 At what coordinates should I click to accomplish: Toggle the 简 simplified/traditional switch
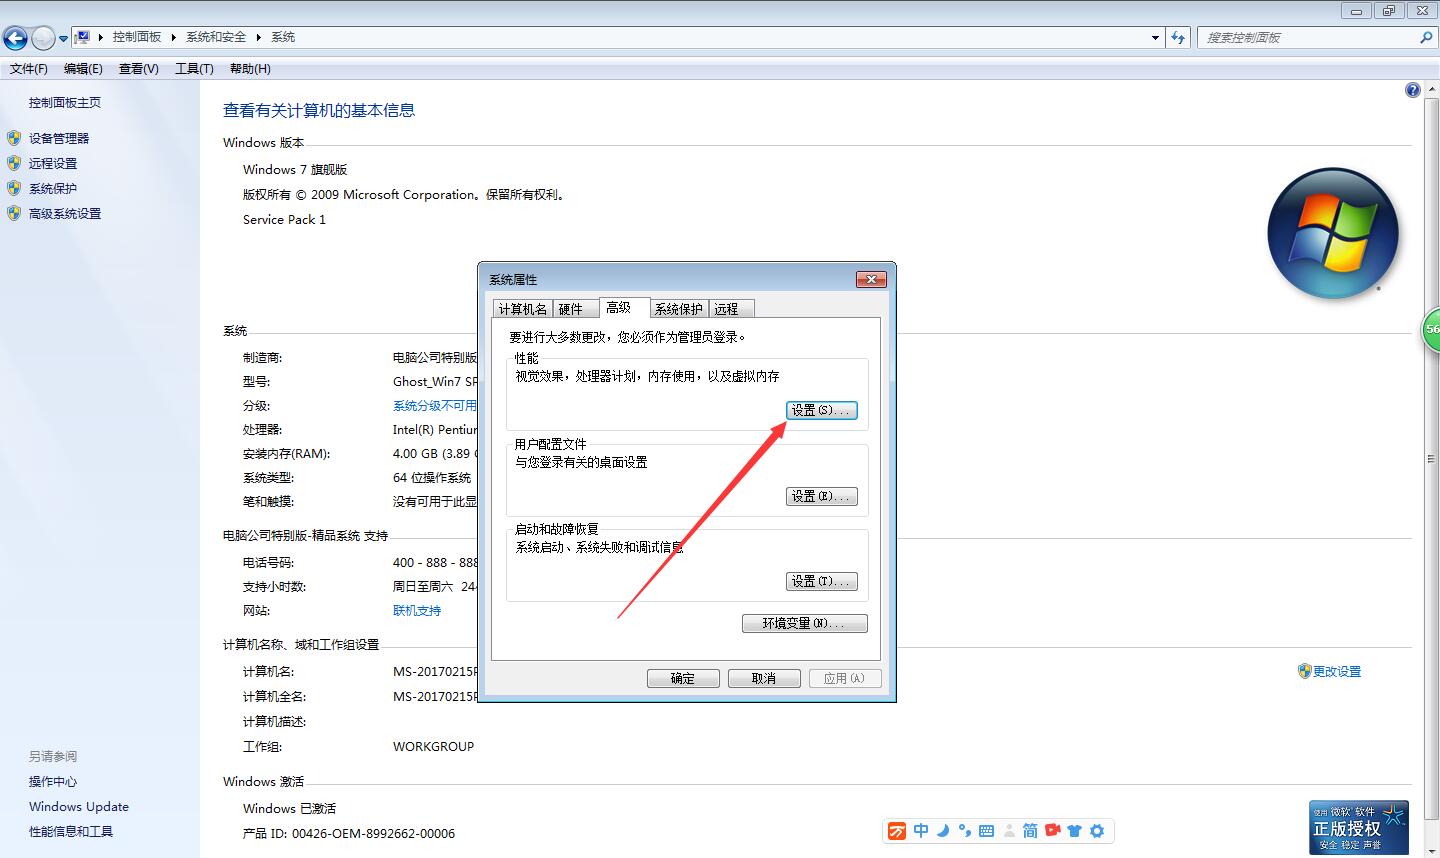click(1030, 831)
